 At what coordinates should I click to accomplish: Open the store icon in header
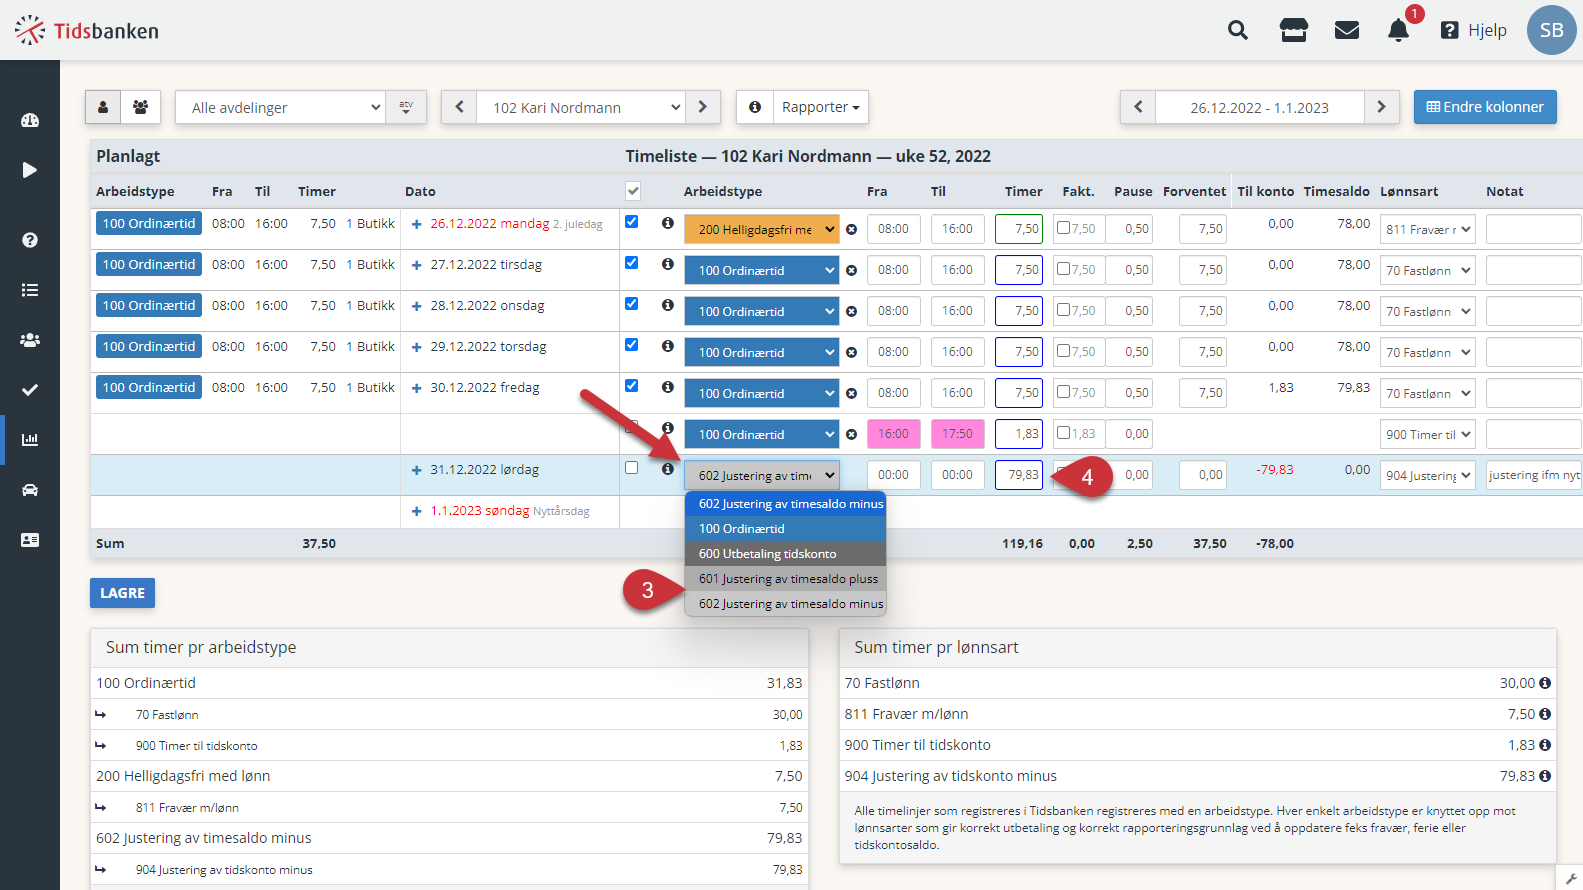[x=1294, y=30]
